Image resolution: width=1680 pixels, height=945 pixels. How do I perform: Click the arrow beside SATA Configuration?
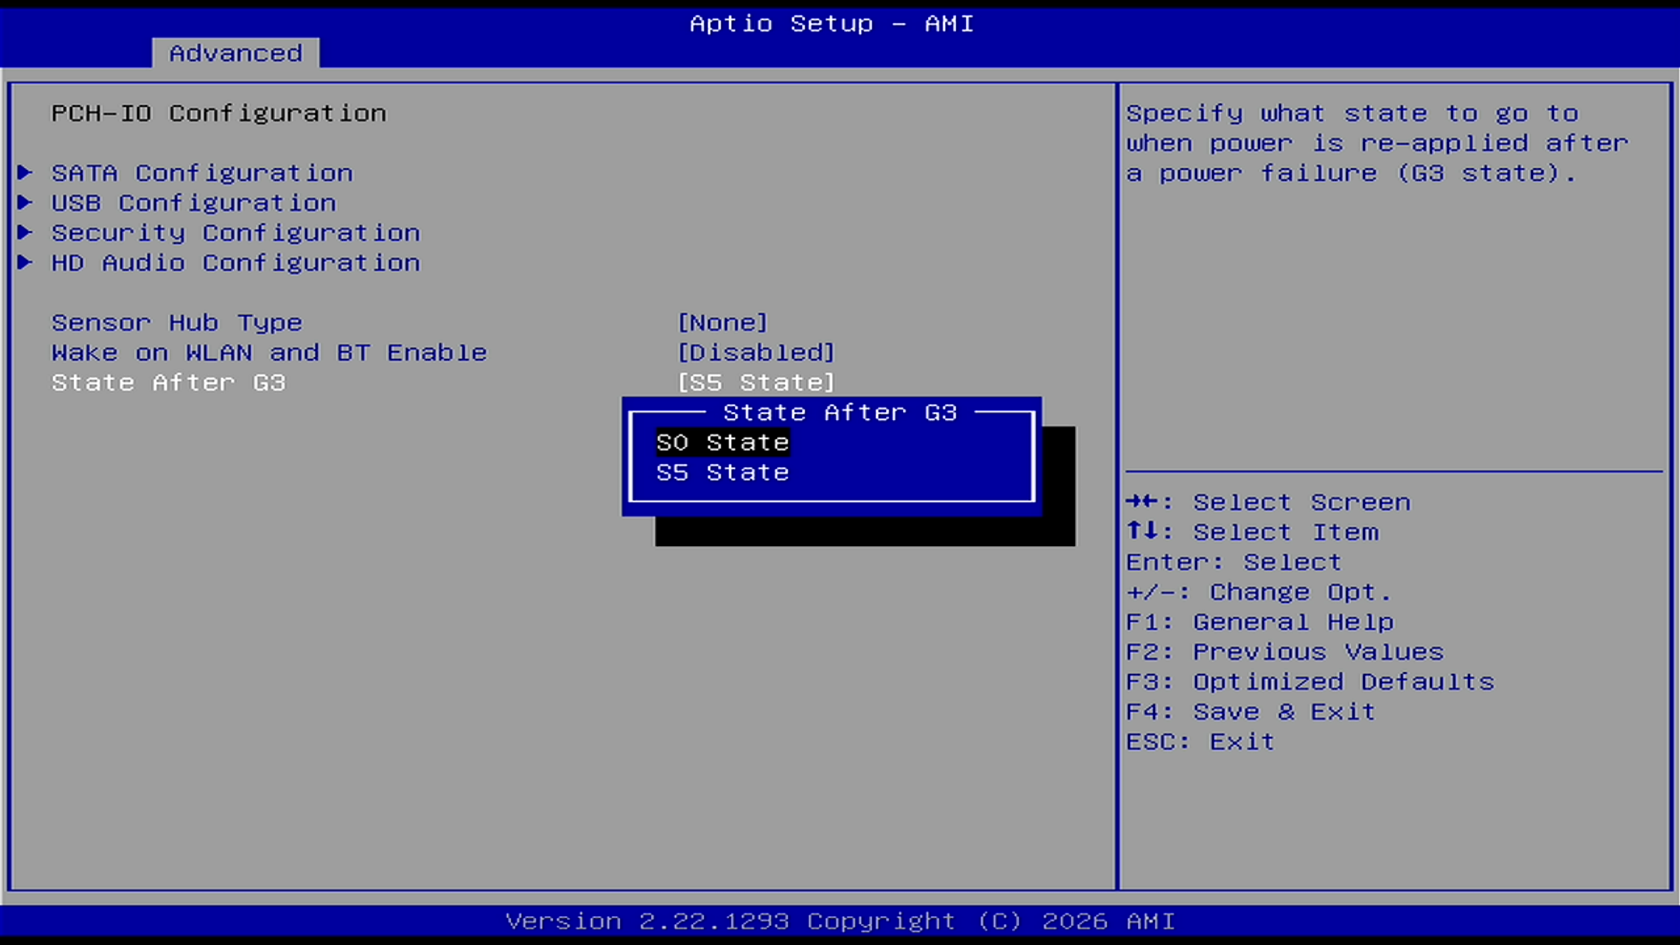click(25, 173)
